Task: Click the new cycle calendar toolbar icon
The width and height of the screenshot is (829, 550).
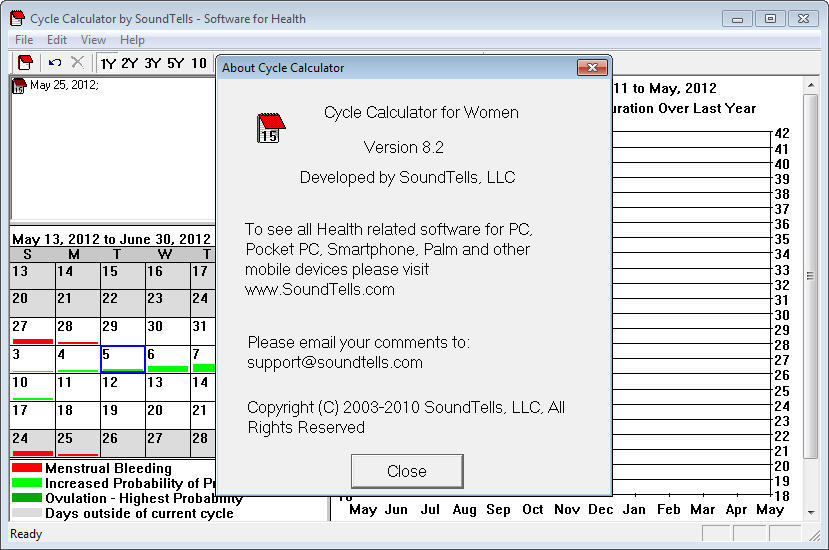Action: 25,63
